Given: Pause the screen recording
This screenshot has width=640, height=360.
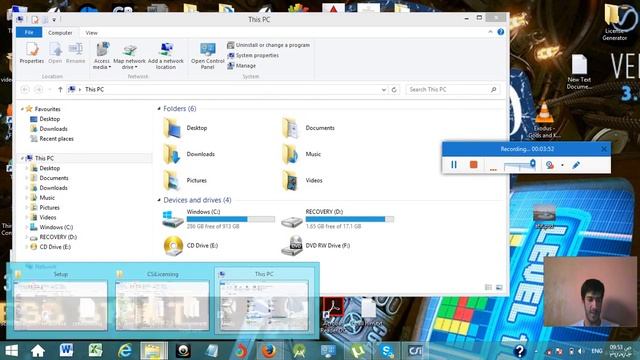Looking at the screenshot, I should (453, 165).
